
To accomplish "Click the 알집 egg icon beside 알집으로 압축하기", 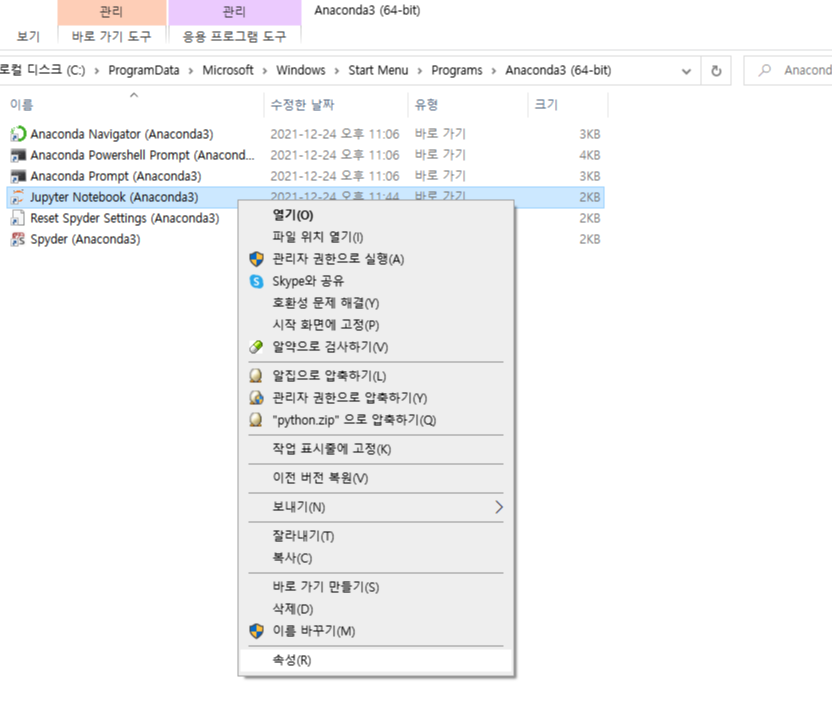I will click(x=256, y=376).
